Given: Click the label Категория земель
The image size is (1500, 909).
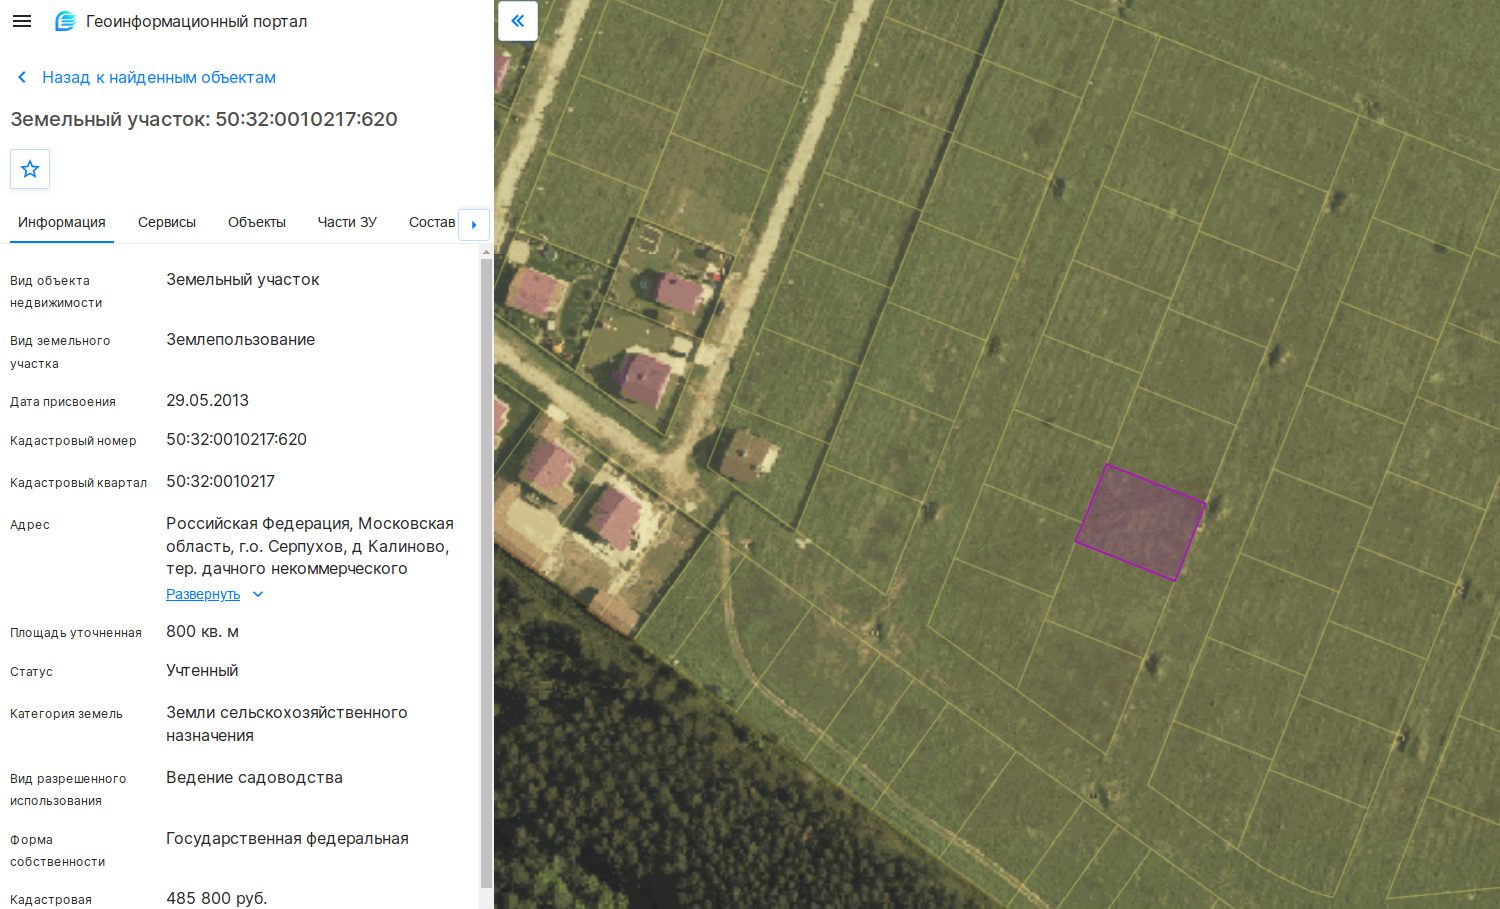Looking at the screenshot, I should [66, 713].
